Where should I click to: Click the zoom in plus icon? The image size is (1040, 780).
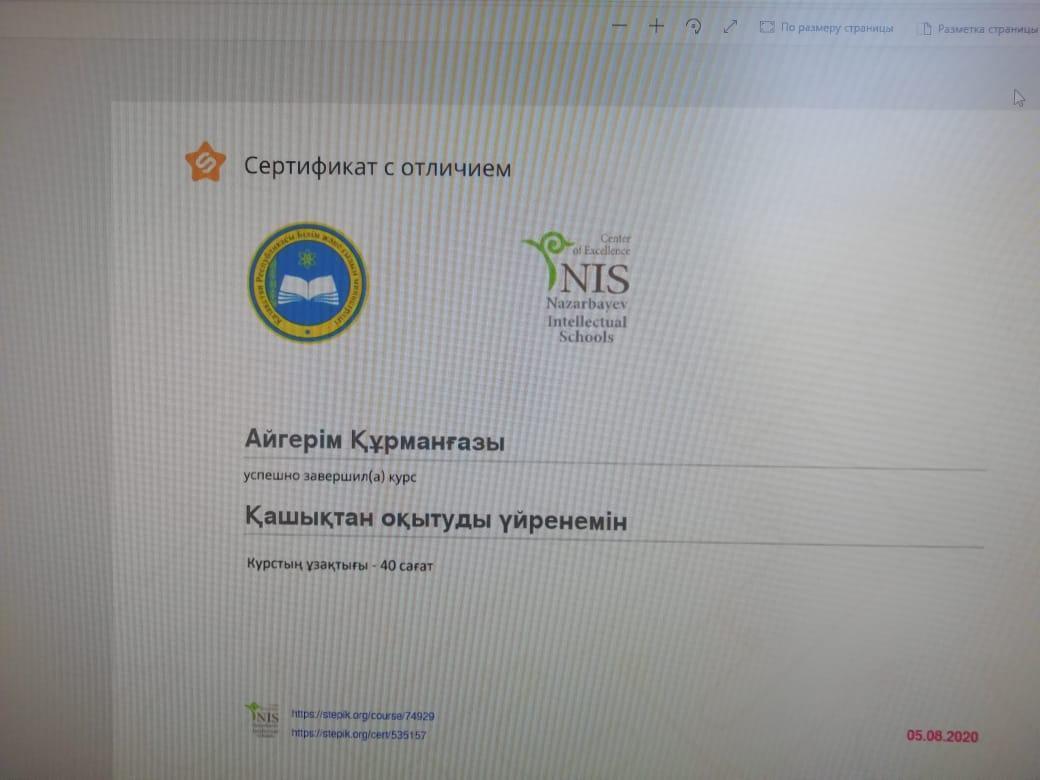[656, 27]
